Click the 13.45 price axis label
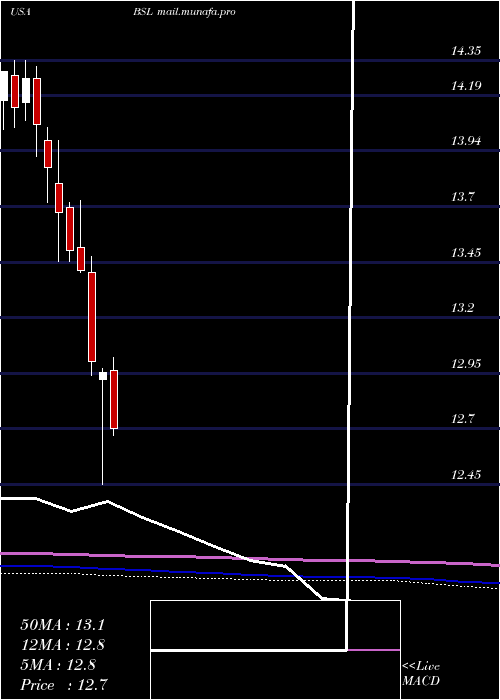The width and height of the screenshot is (500, 700). click(x=467, y=253)
